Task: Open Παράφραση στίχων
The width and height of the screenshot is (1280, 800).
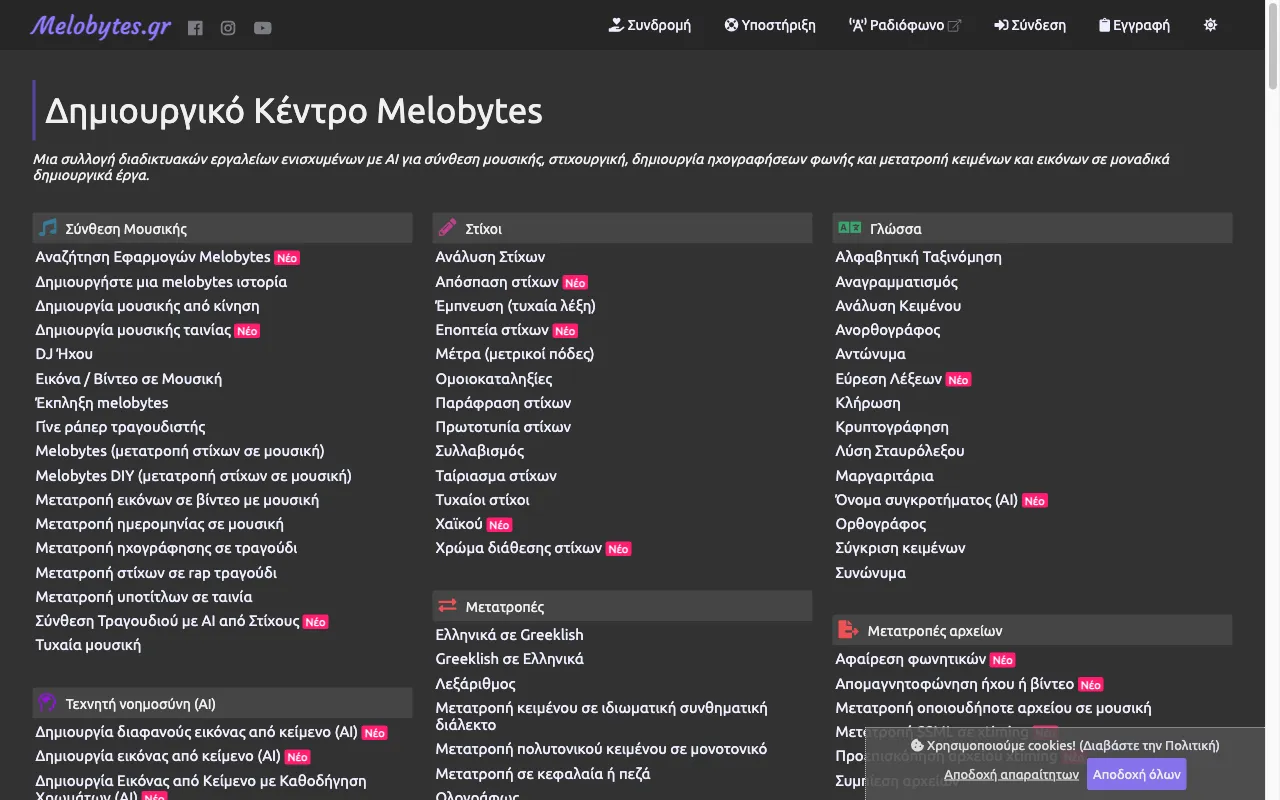Action: coord(503,403)
